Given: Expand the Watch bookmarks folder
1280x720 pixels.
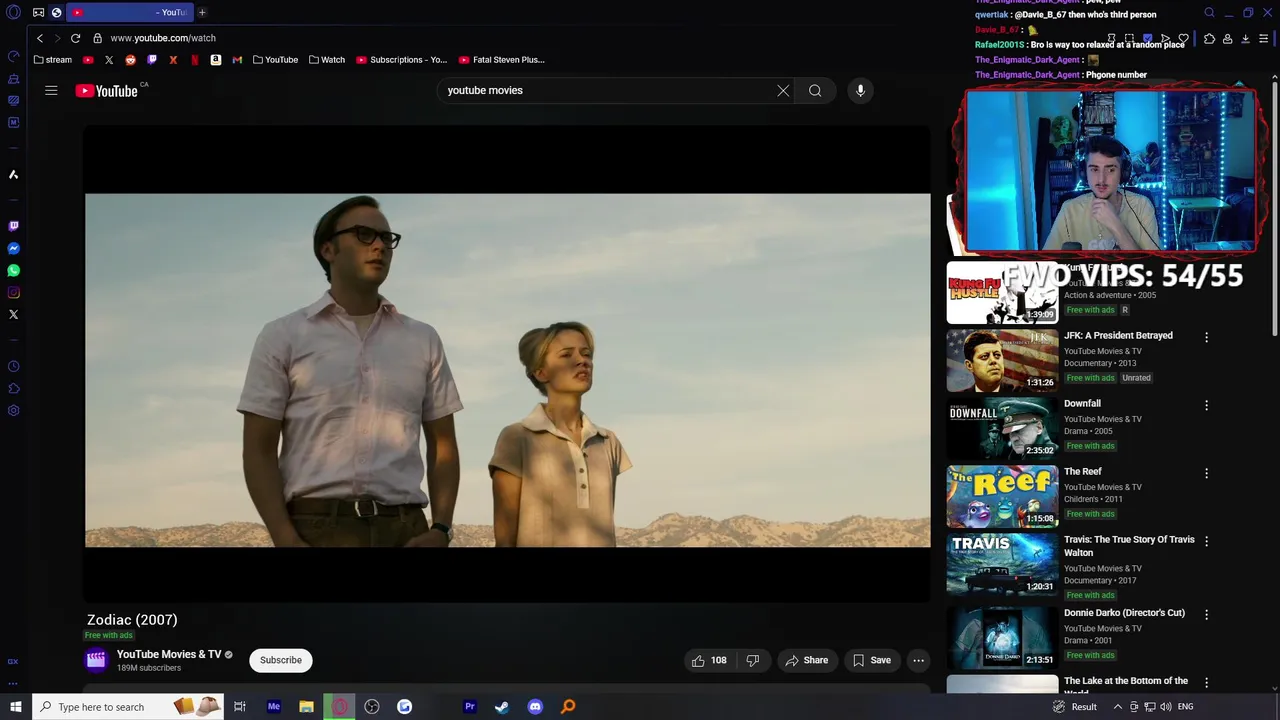Looking at the screenshot, I should (x=327, y=60).
